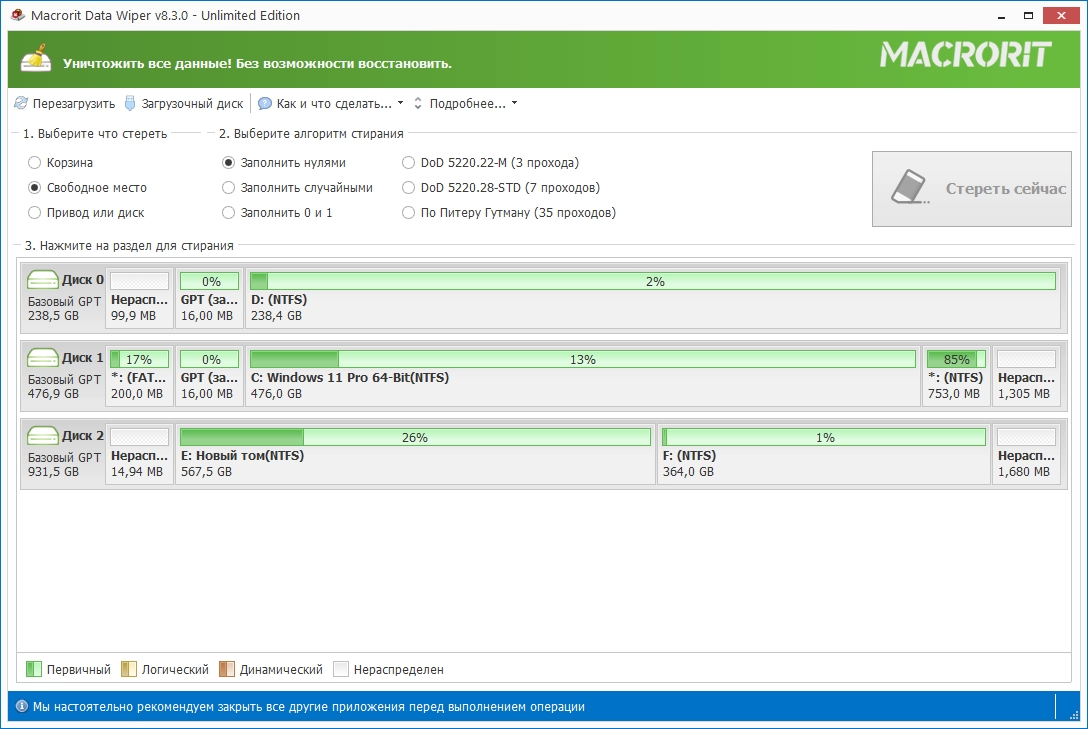Click the Загрузочный диск USB icon

(130, 103)
